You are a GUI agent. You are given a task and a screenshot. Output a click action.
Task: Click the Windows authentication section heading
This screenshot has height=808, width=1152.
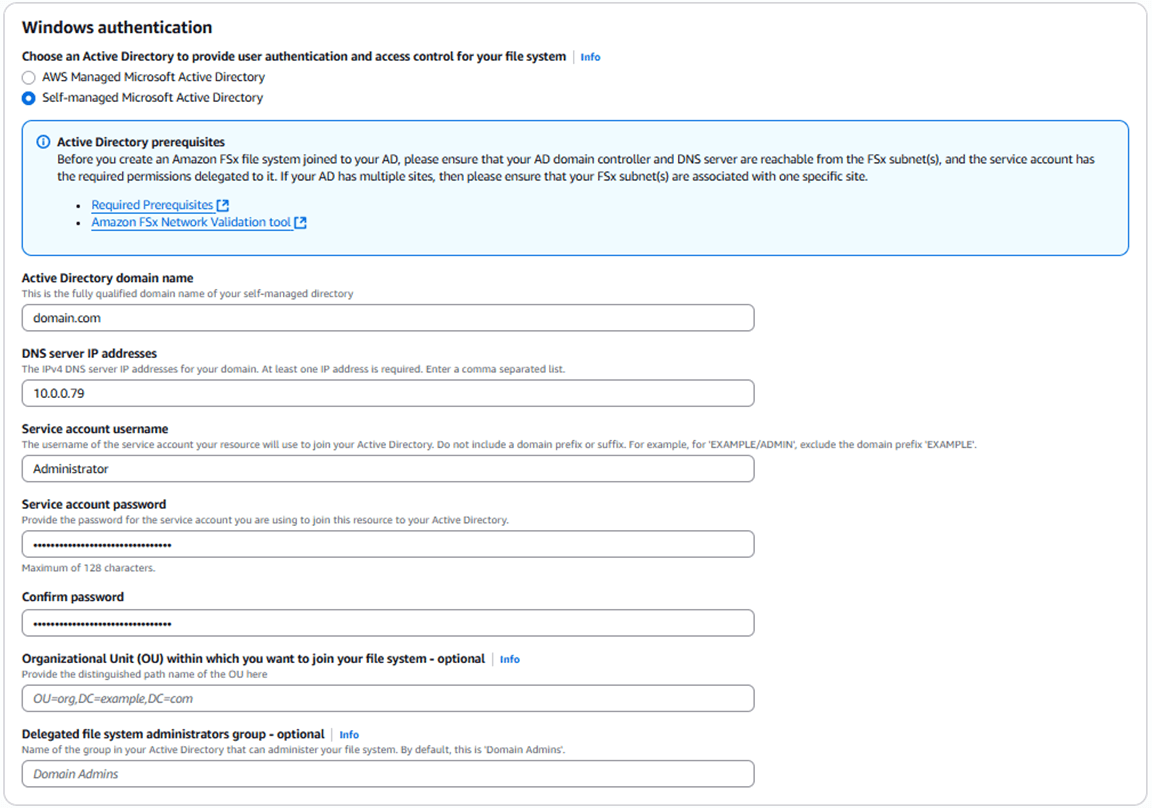coord(117,28)
